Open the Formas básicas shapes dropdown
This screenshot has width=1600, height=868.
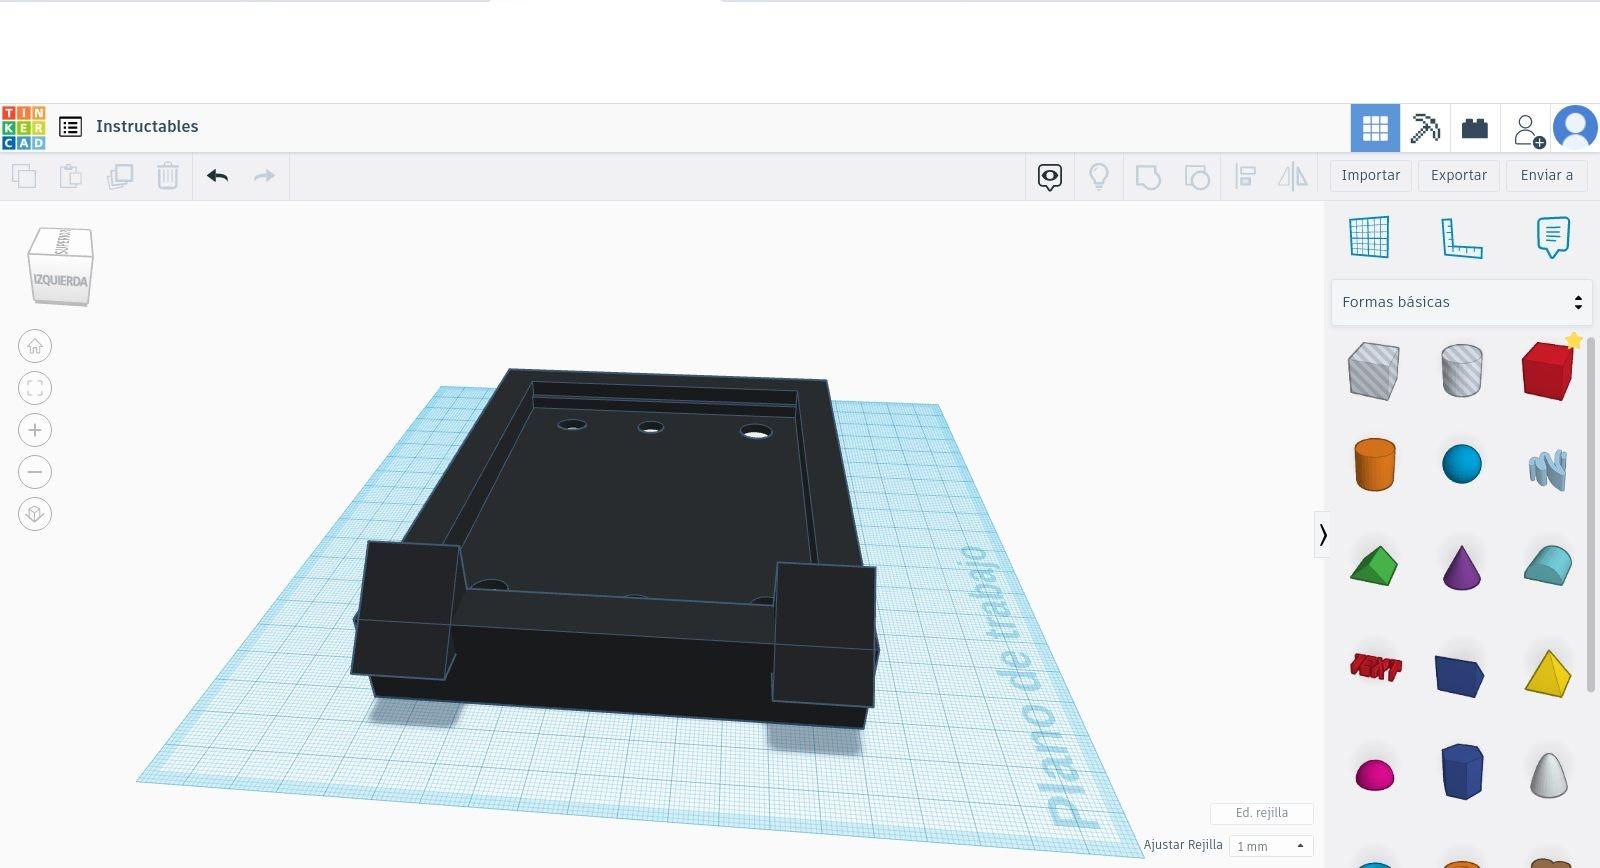pyautogui.click(x=1461, y=302)
